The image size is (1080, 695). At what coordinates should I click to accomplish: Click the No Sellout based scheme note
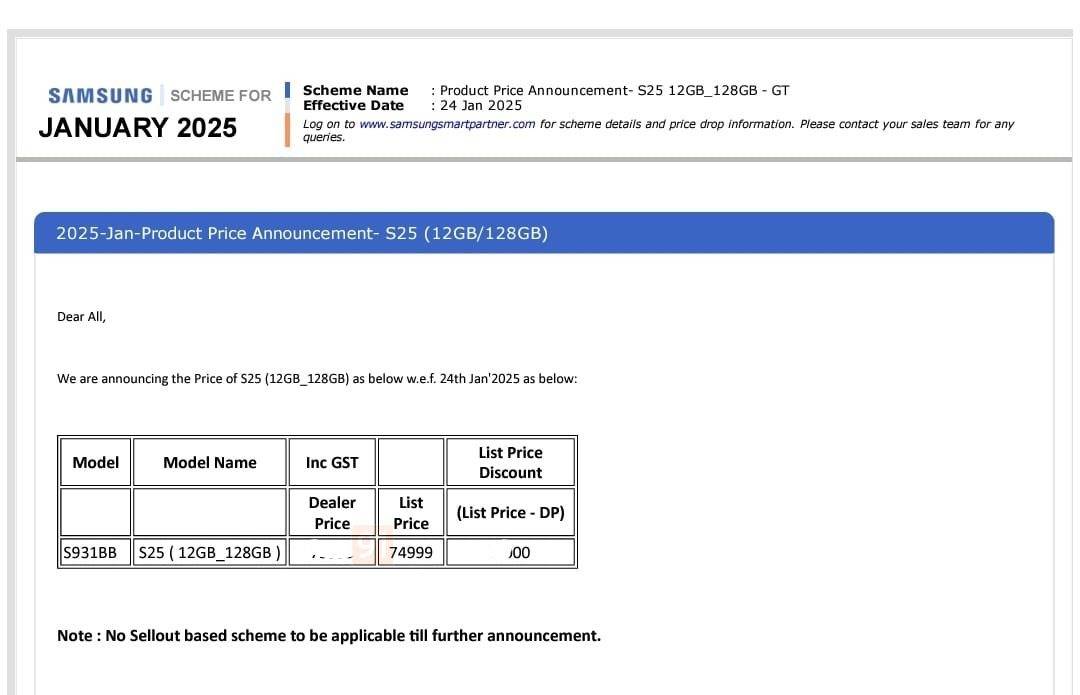[x=329, y=635]
